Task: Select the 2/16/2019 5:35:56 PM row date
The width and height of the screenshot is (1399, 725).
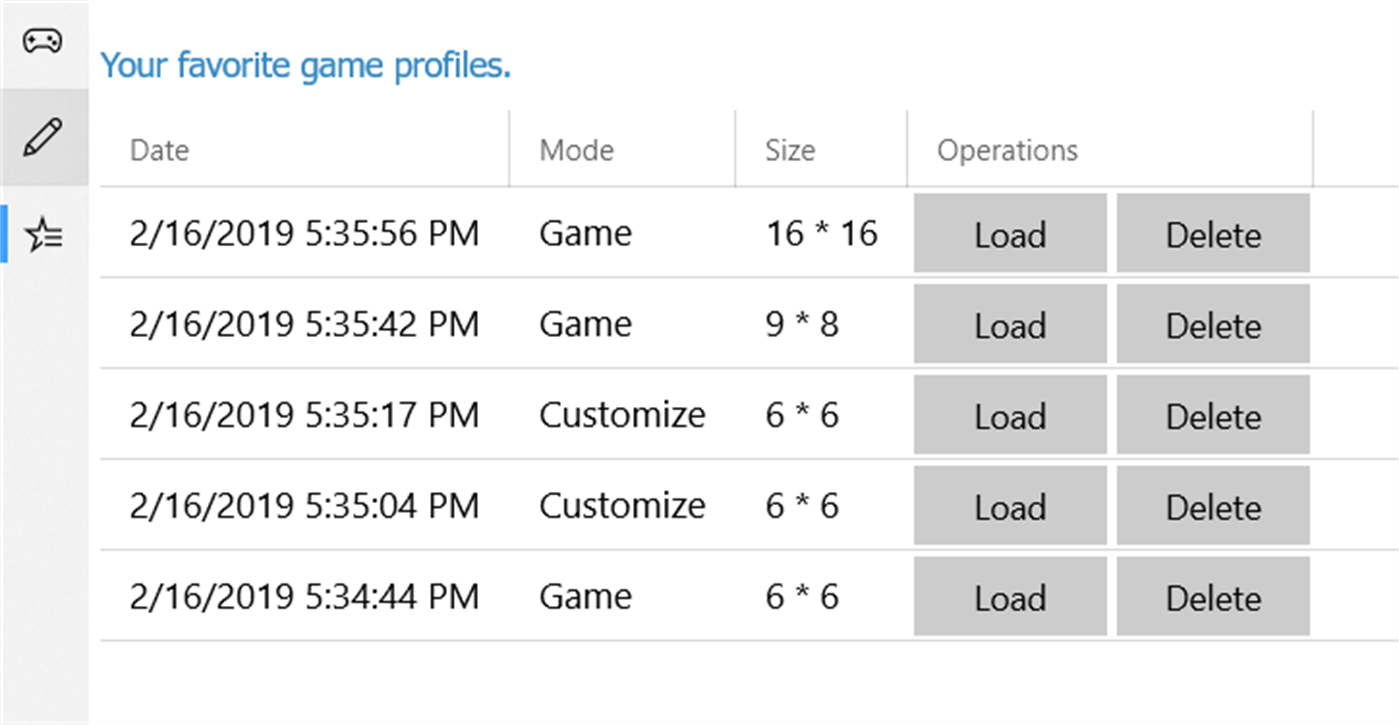Action: pyautogui.click(x=304, y=233)
